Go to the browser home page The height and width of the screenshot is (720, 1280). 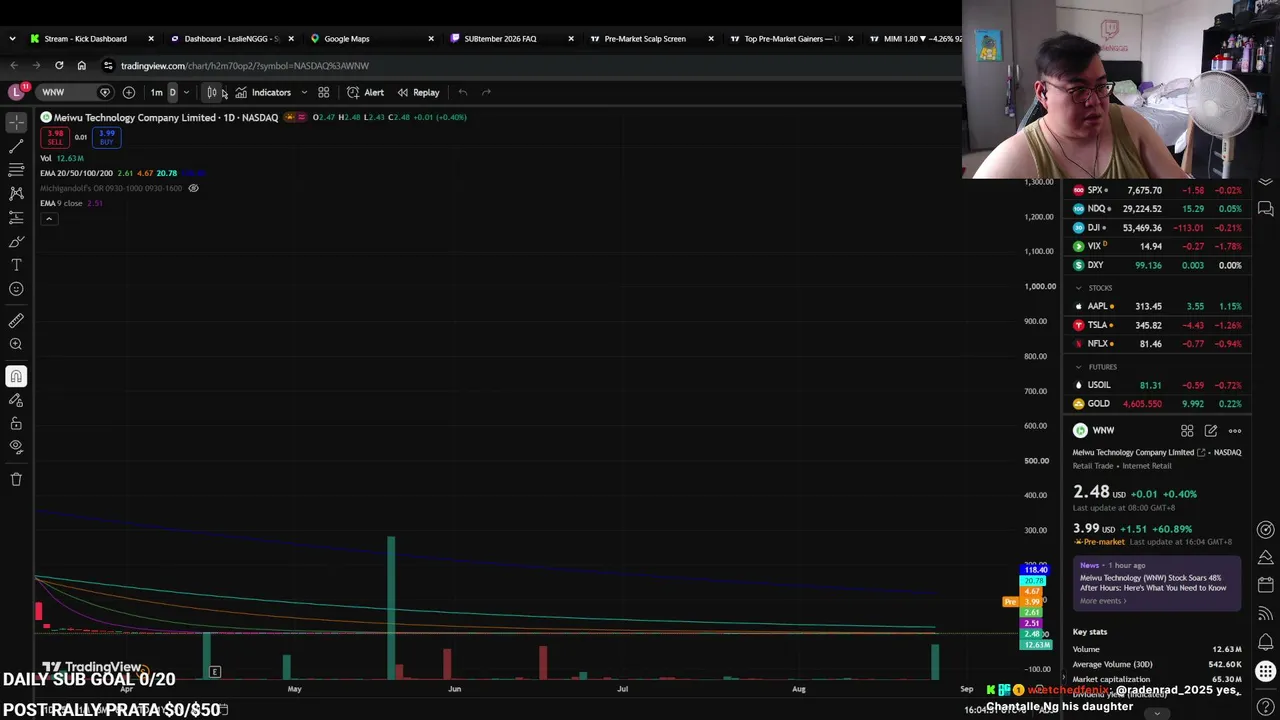coord(82,66)
